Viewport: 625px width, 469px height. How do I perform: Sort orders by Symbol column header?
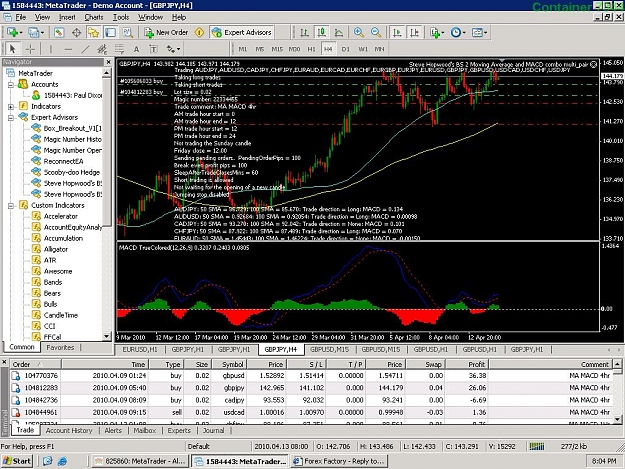pos(229,365)
